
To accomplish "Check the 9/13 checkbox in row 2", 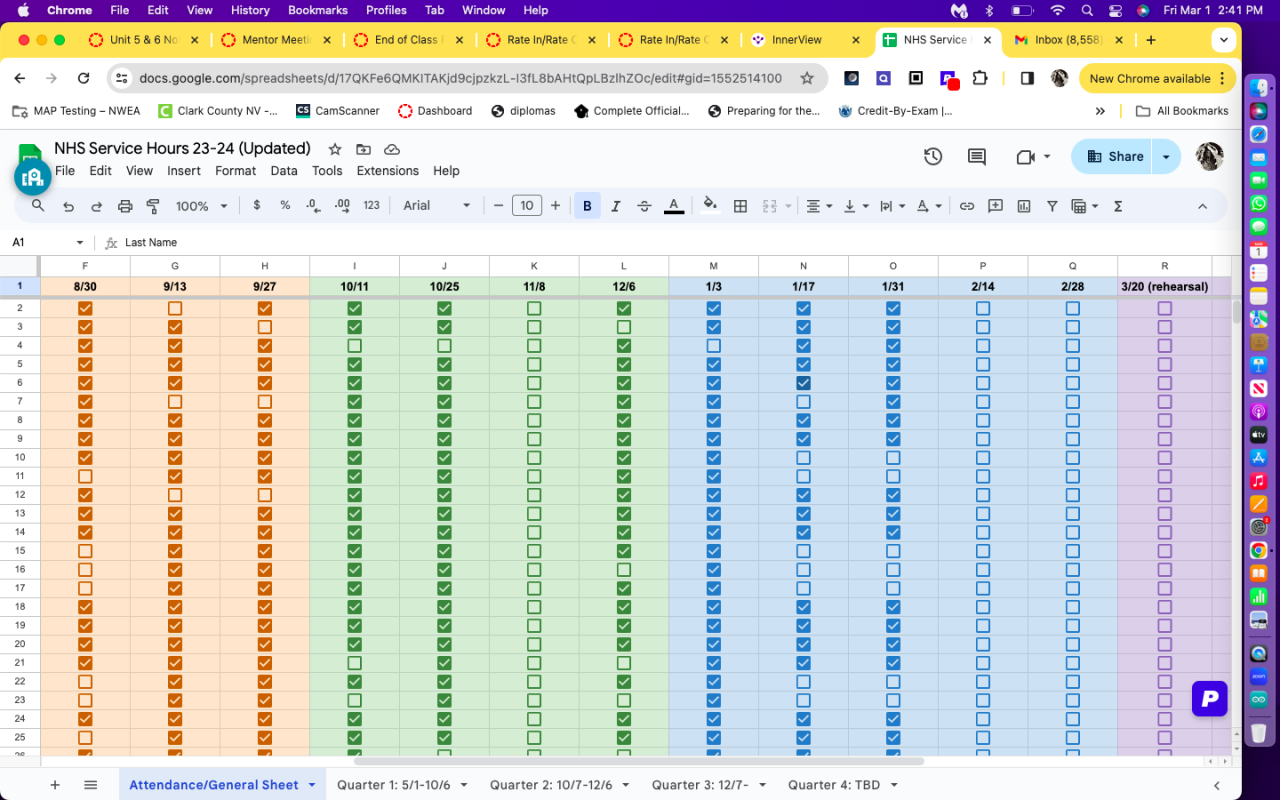I will point(175,309).
